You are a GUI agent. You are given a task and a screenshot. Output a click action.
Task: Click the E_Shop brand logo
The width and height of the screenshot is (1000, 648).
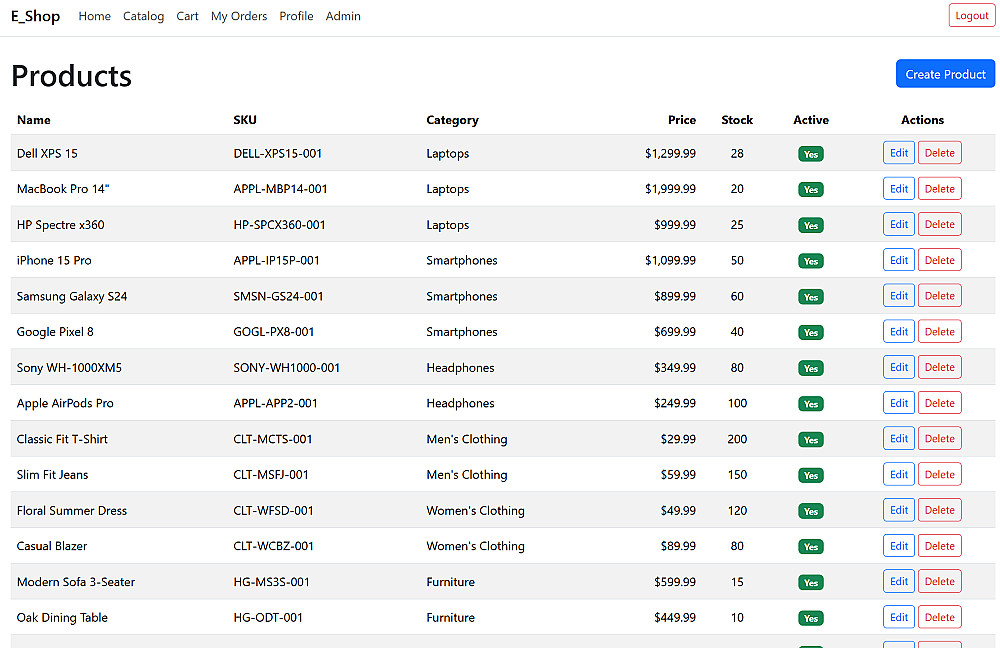tap(36, 16)
